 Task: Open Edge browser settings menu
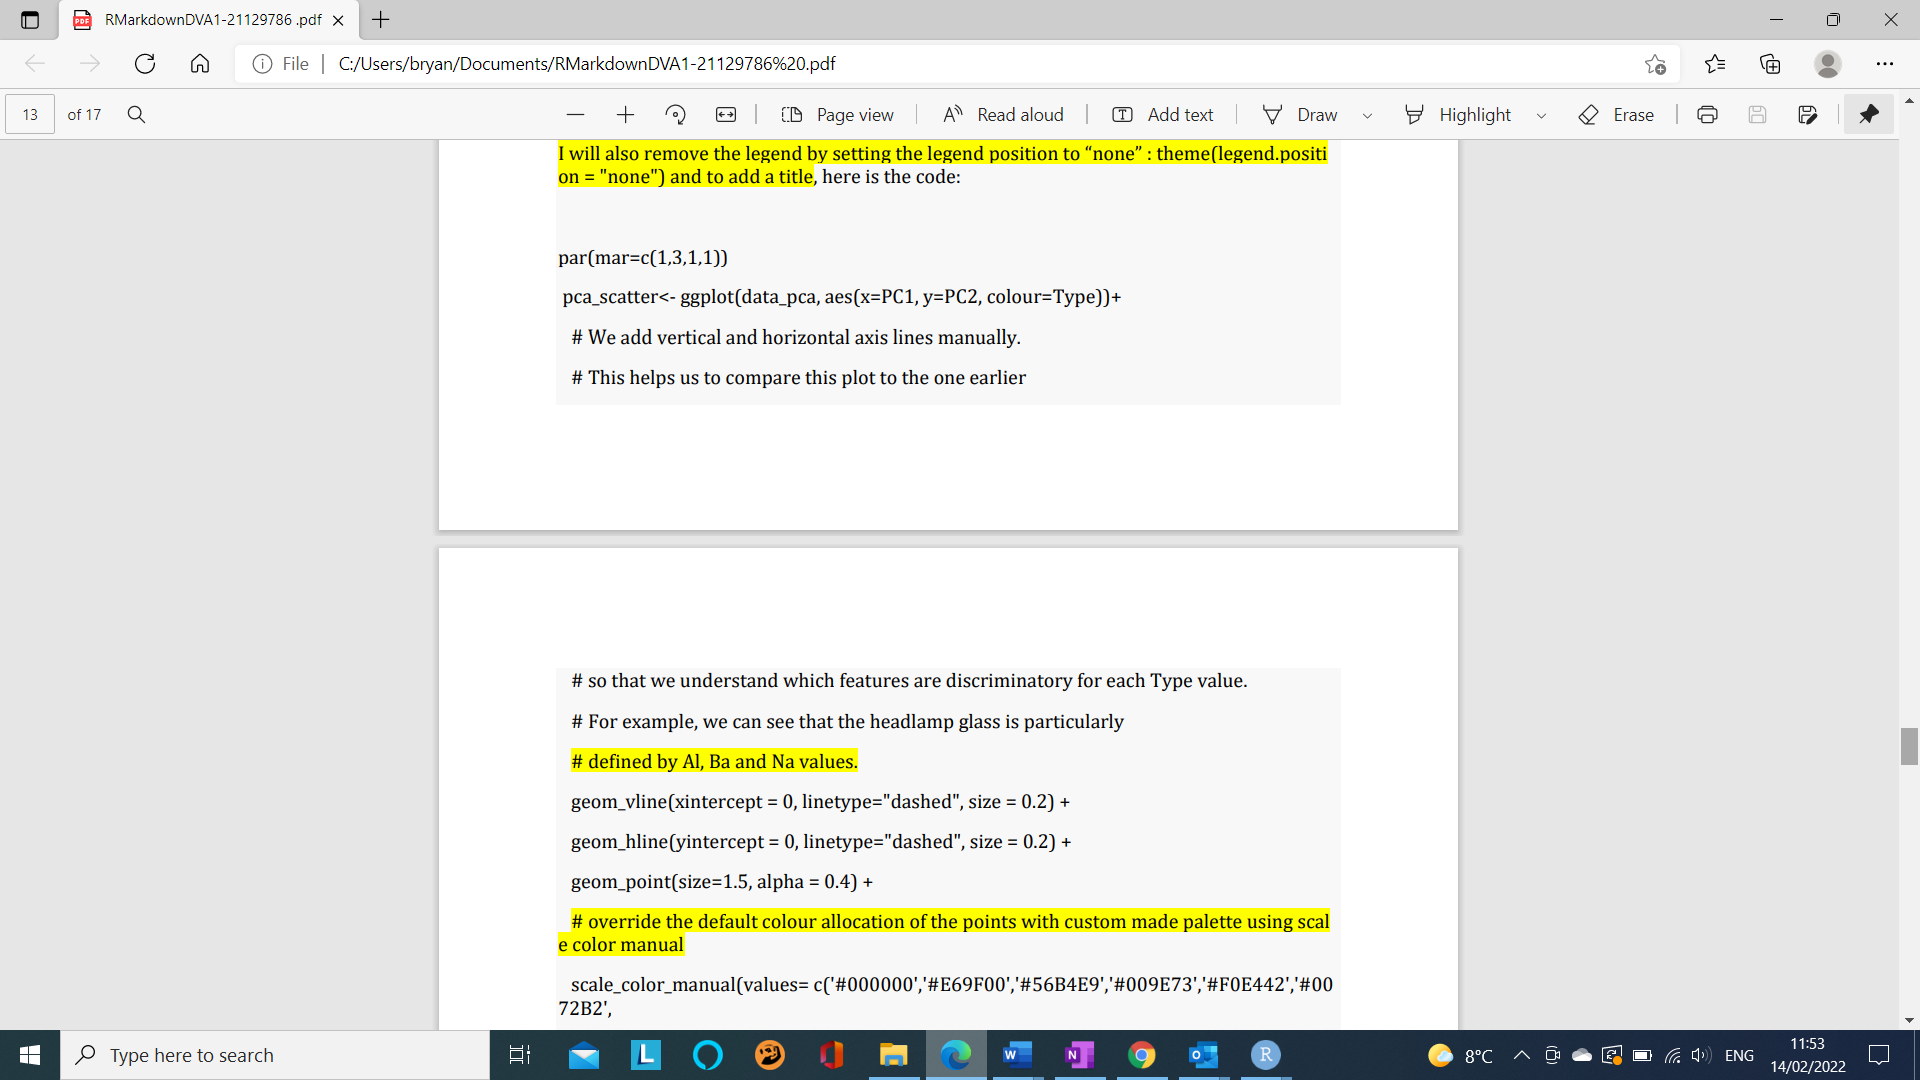(1887, 63)
